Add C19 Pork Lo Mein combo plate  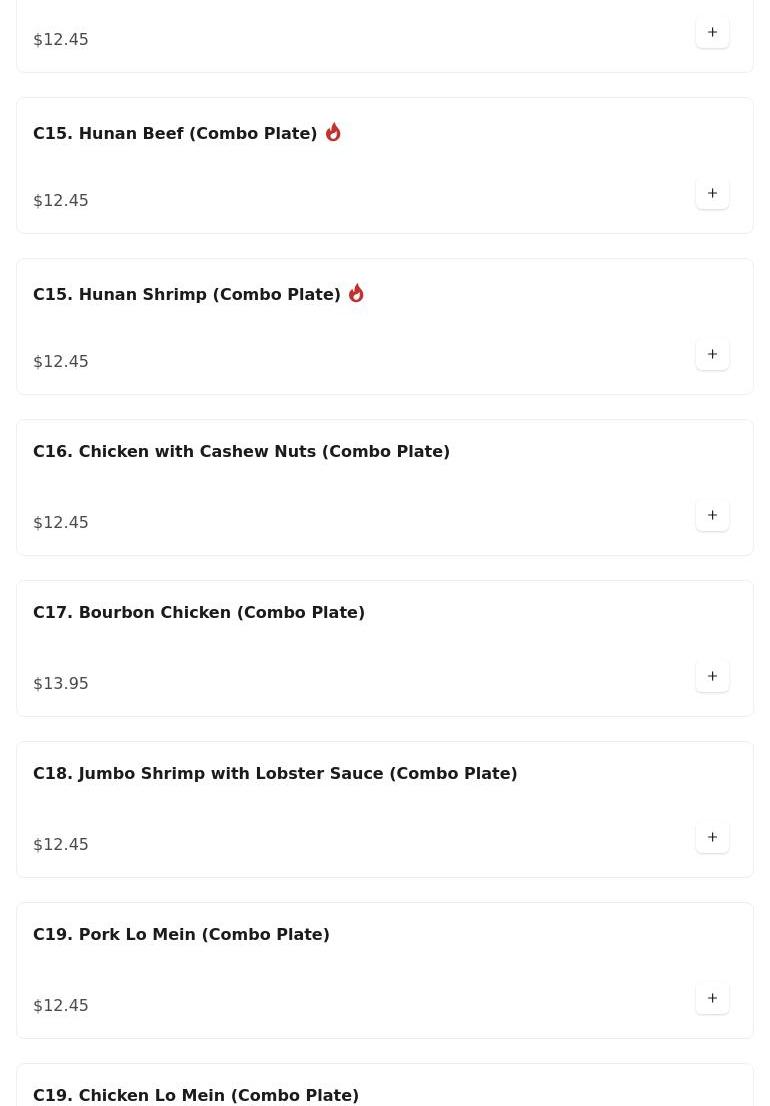coord(712,998)
